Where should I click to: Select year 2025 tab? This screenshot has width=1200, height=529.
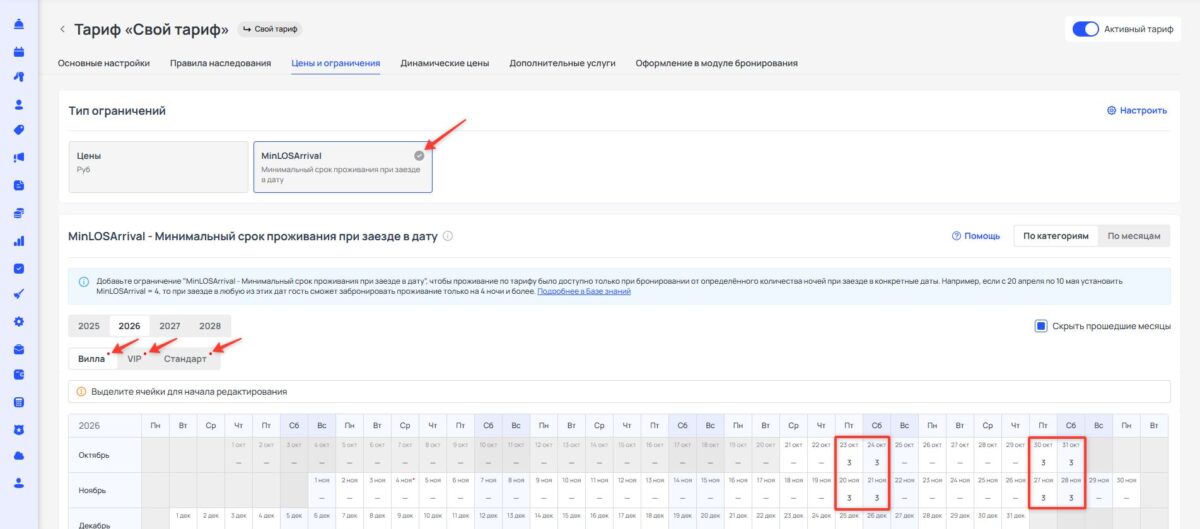[89, 326]
